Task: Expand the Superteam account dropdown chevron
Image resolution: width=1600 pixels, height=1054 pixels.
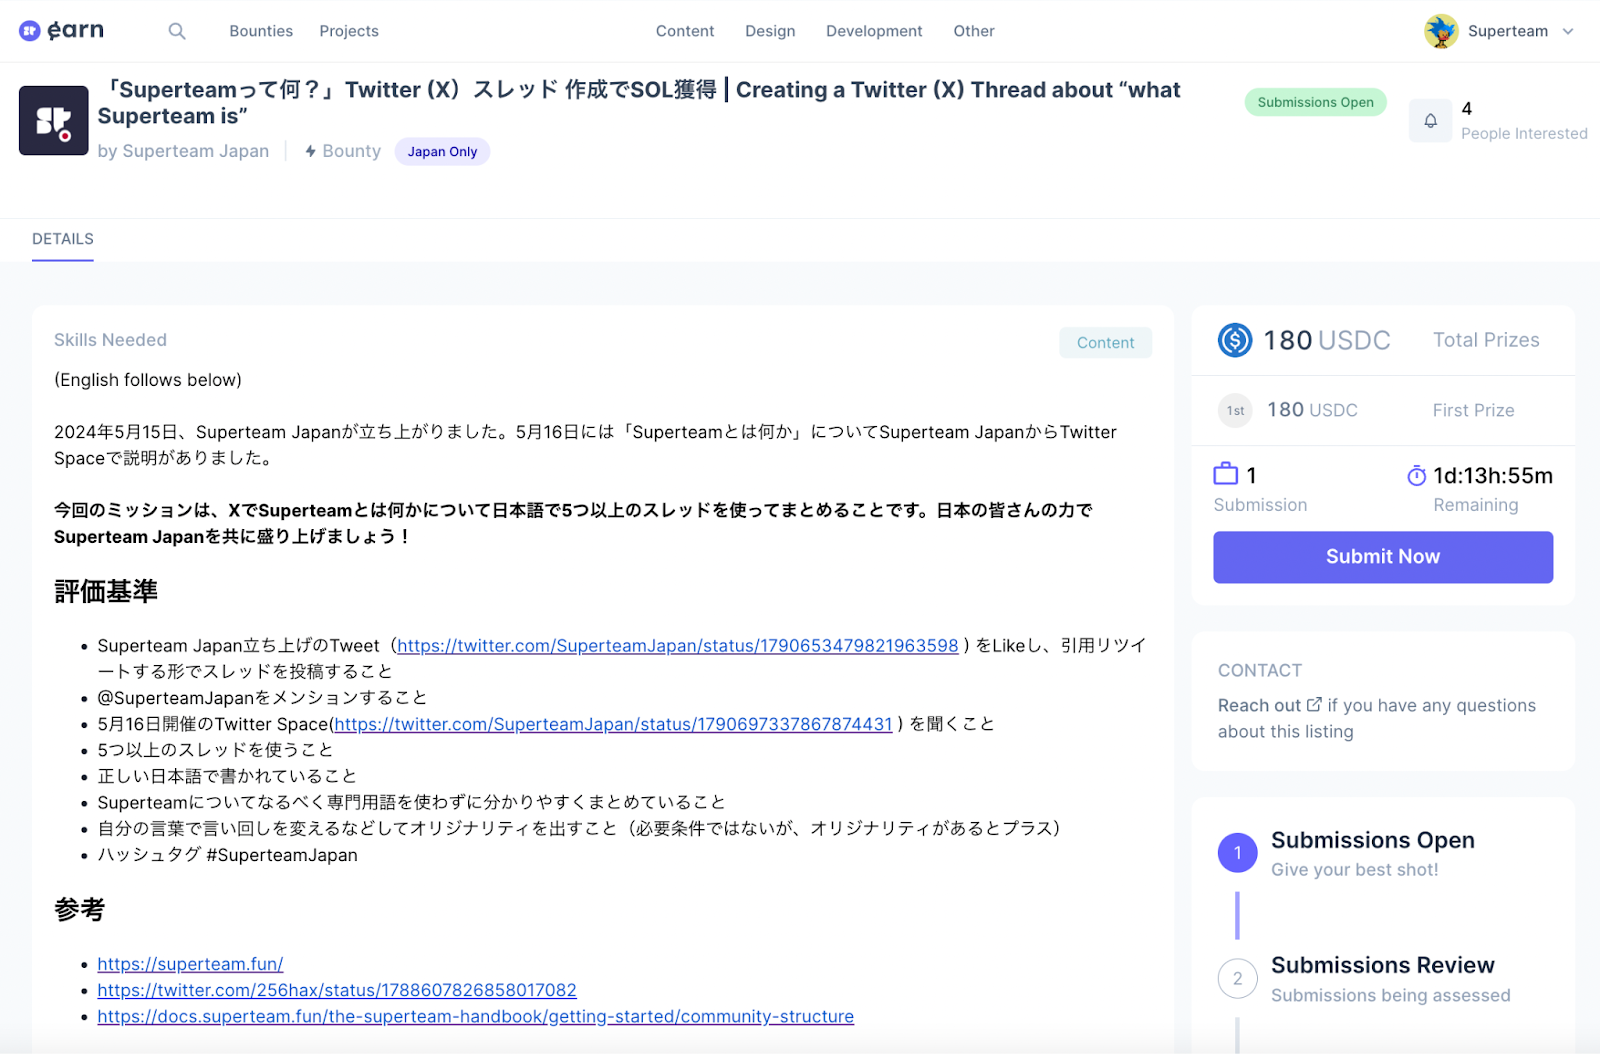Action: (1568, 31)
